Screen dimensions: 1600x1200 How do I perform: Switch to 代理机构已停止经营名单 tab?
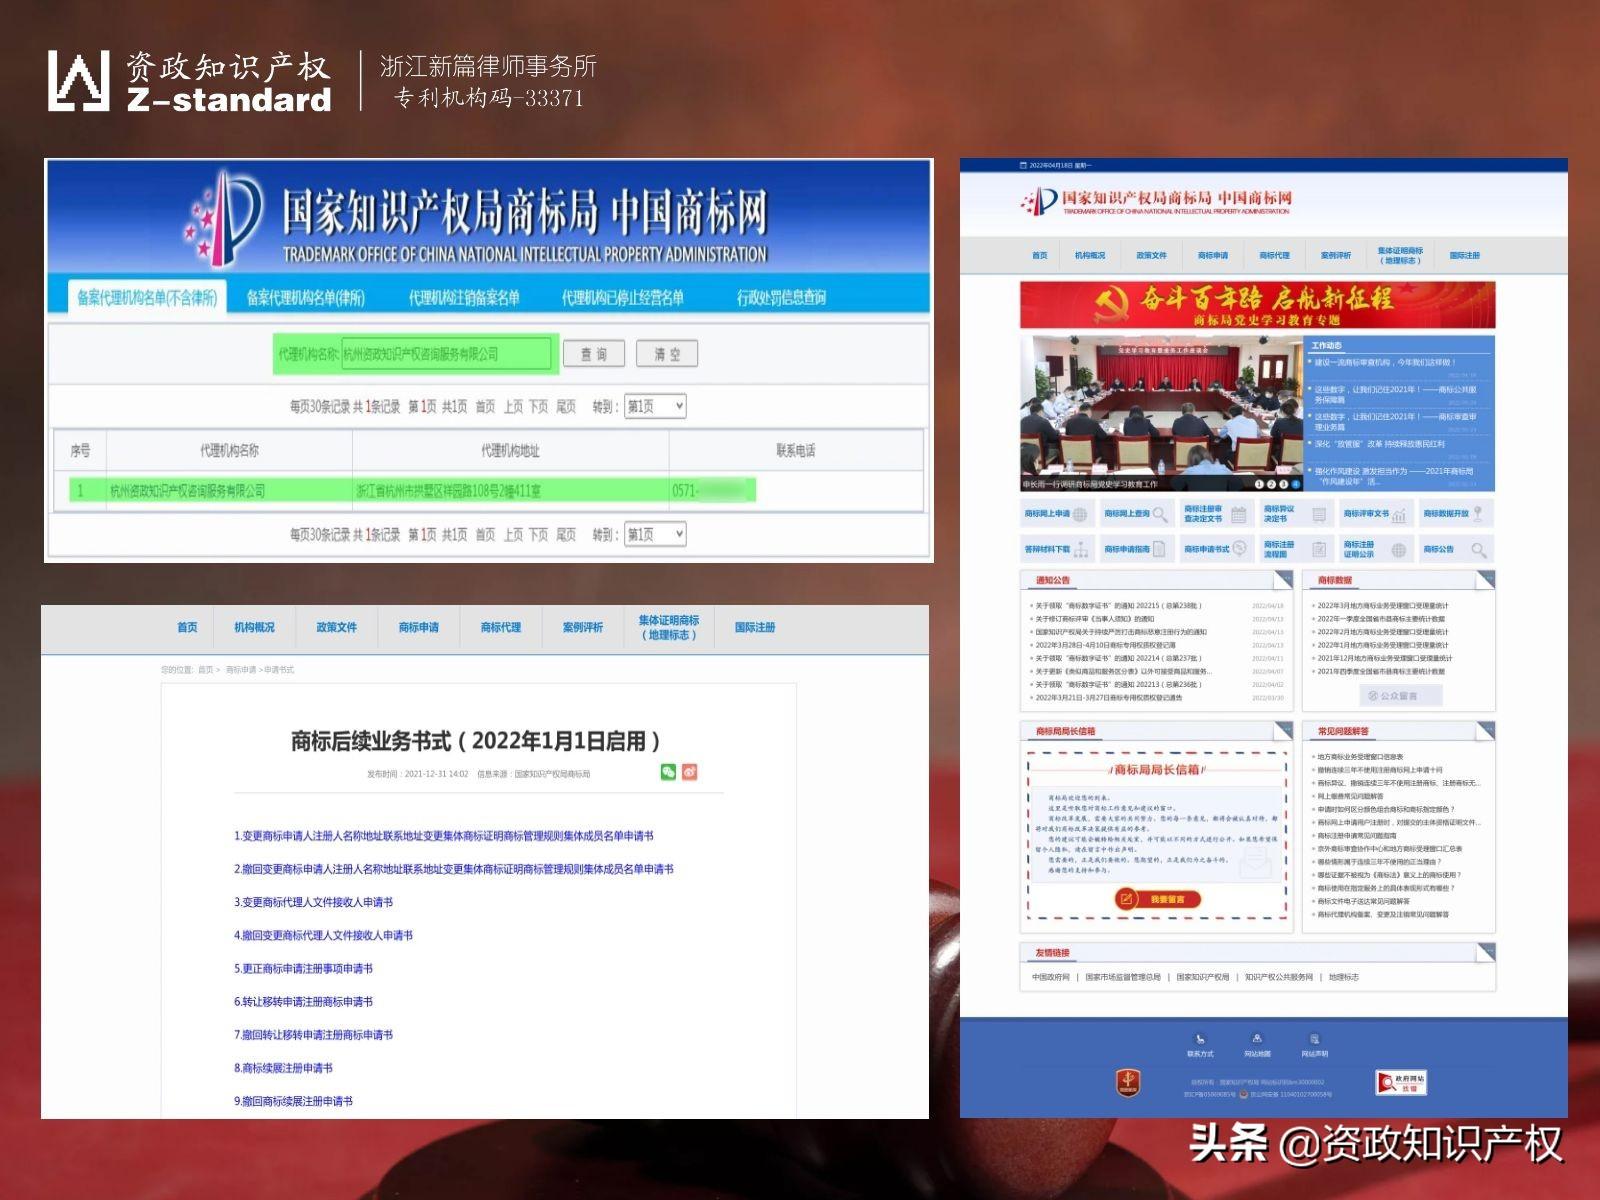pos(623,297)
